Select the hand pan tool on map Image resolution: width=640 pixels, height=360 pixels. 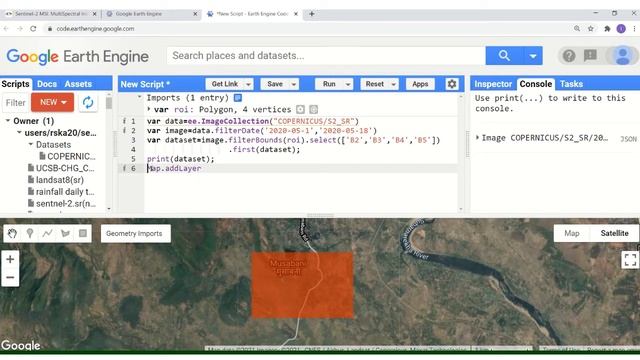(12, 233)
